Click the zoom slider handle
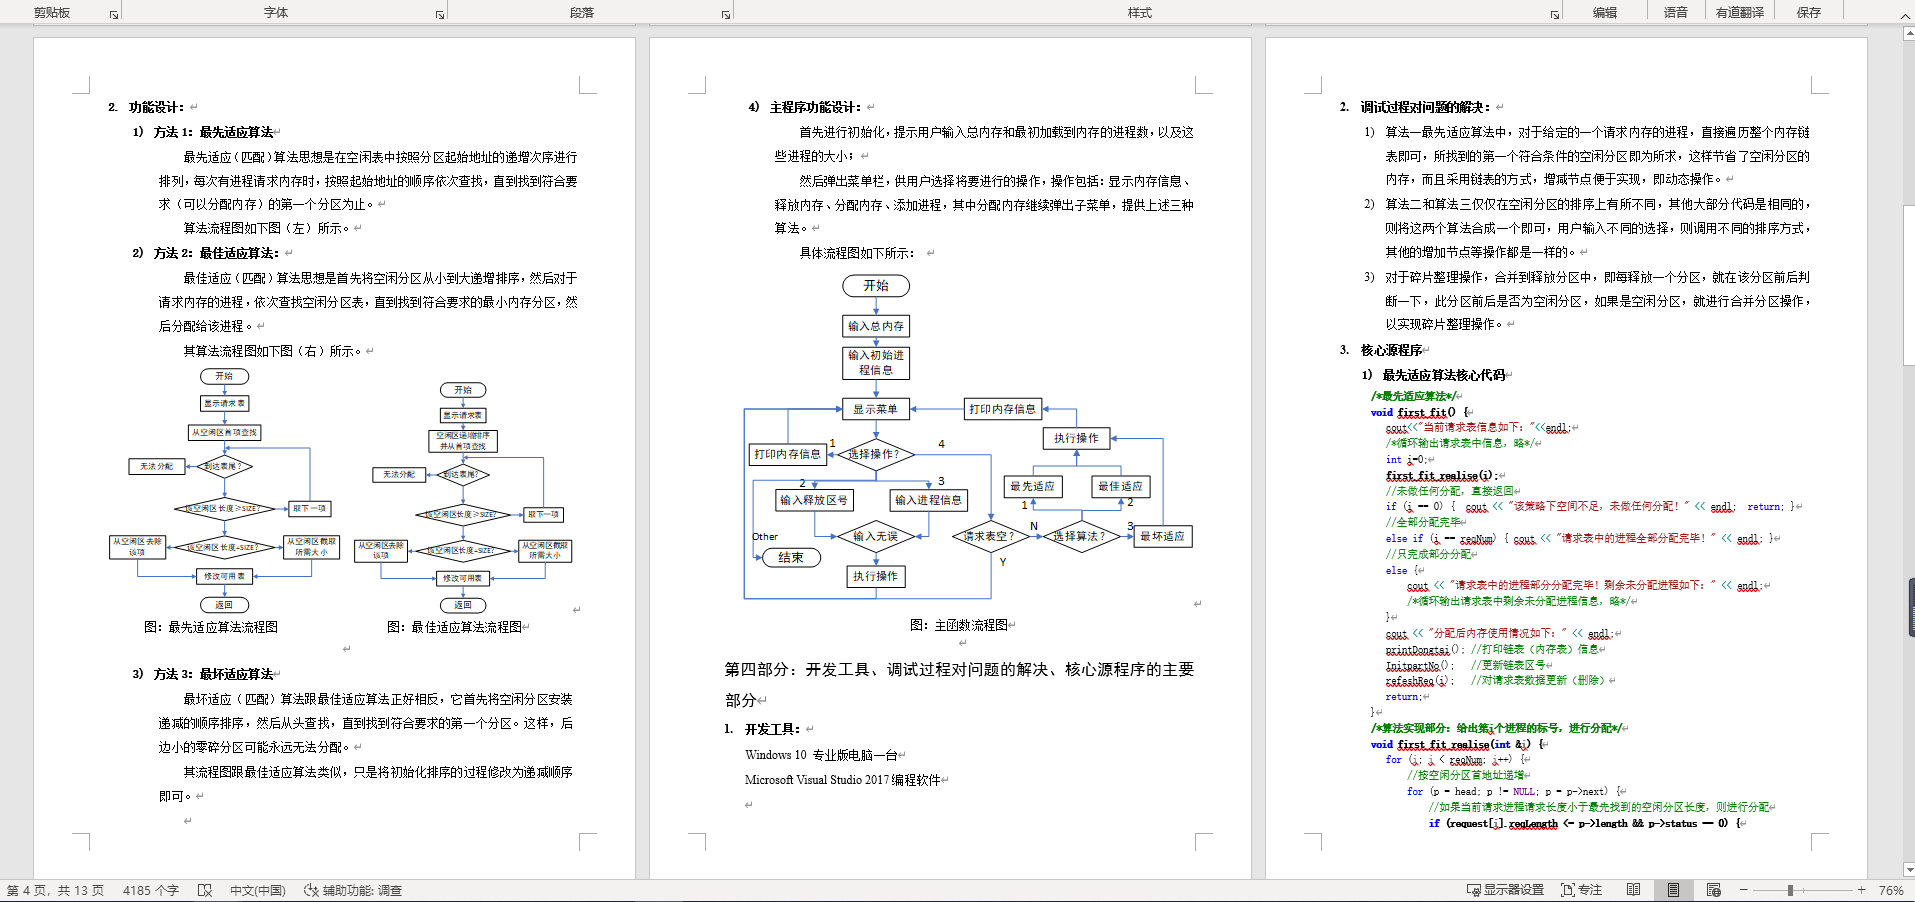Viewport: 1915px width, 902px height. click(1790, 890)
